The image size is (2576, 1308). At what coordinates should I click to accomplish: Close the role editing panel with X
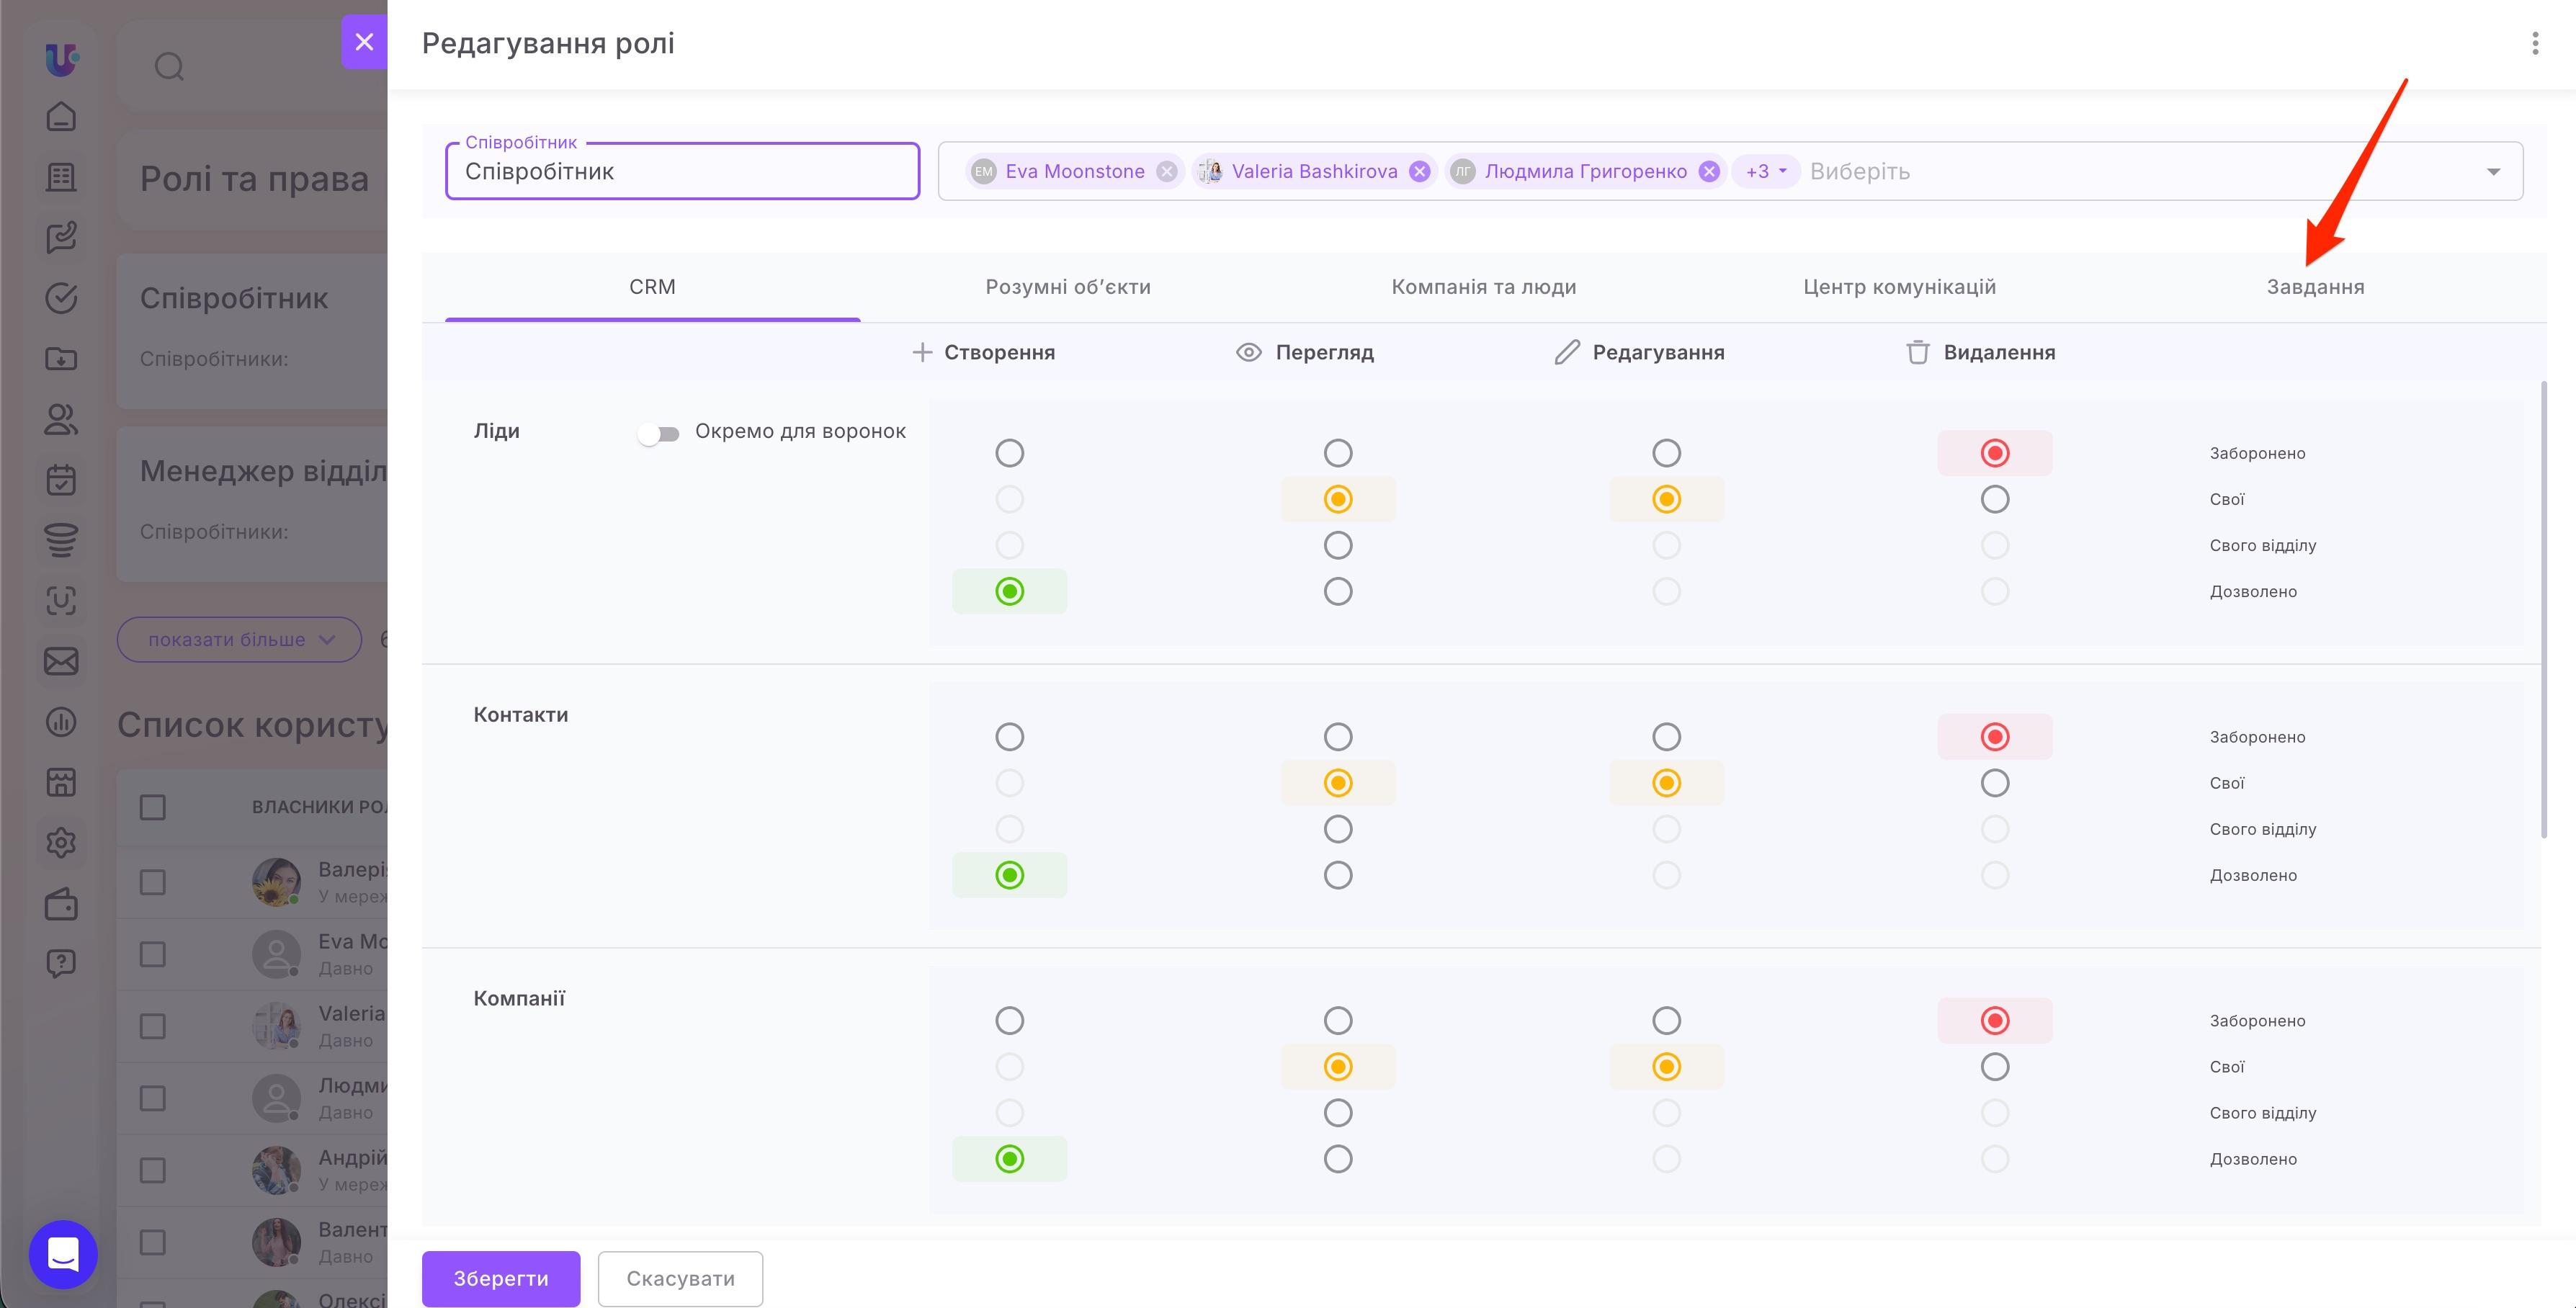[x=364, y=42]
